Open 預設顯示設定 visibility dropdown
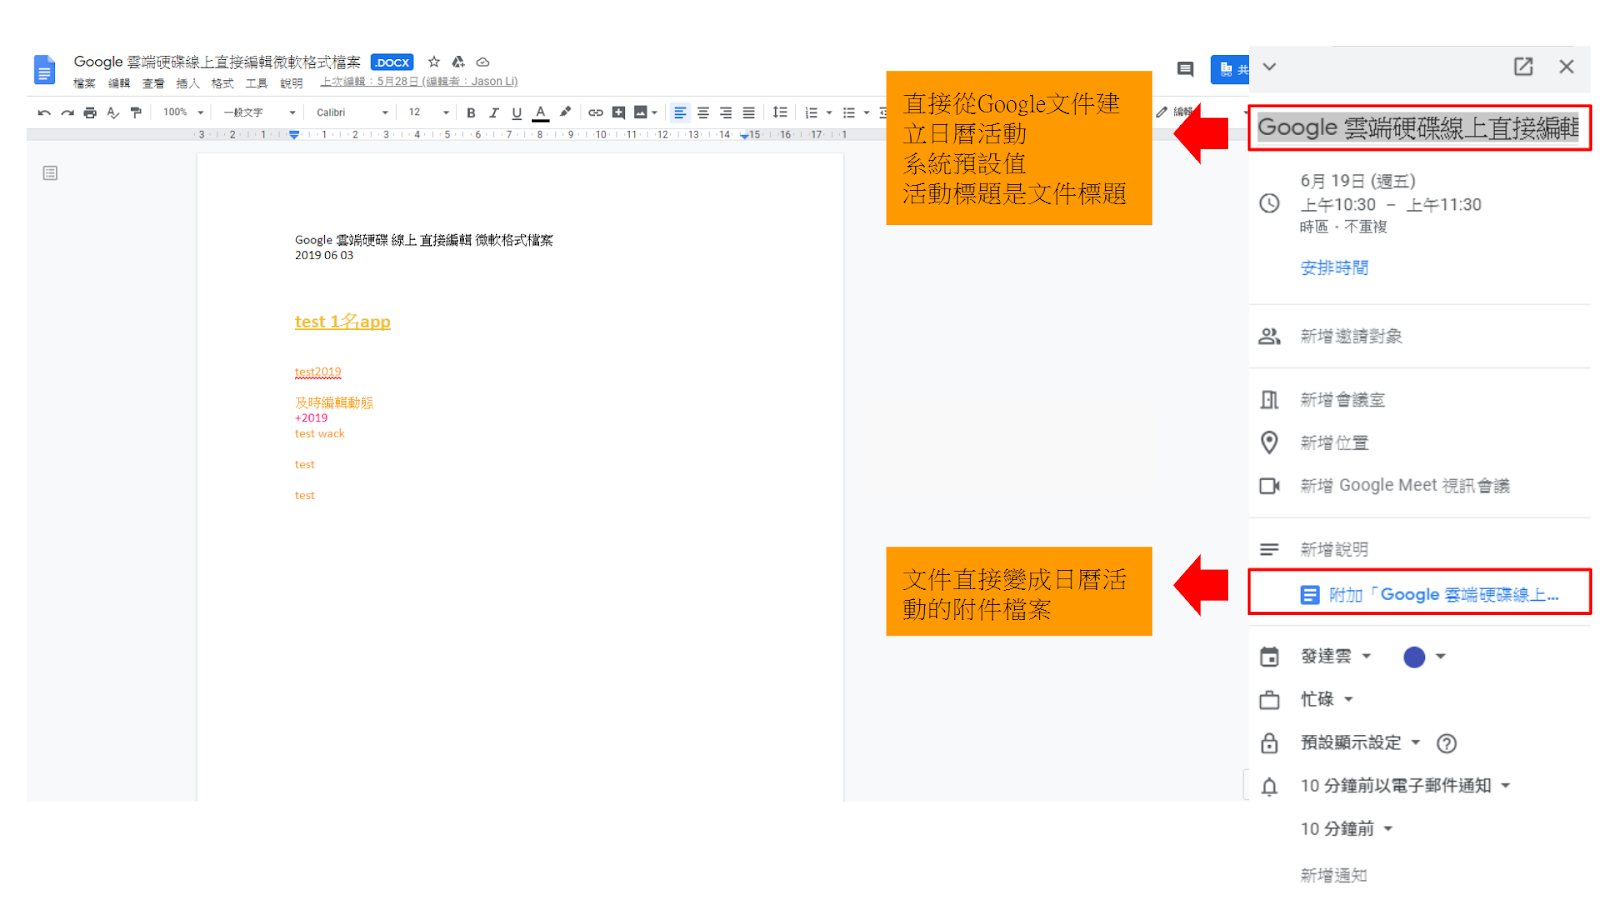 coord(1360,743)
